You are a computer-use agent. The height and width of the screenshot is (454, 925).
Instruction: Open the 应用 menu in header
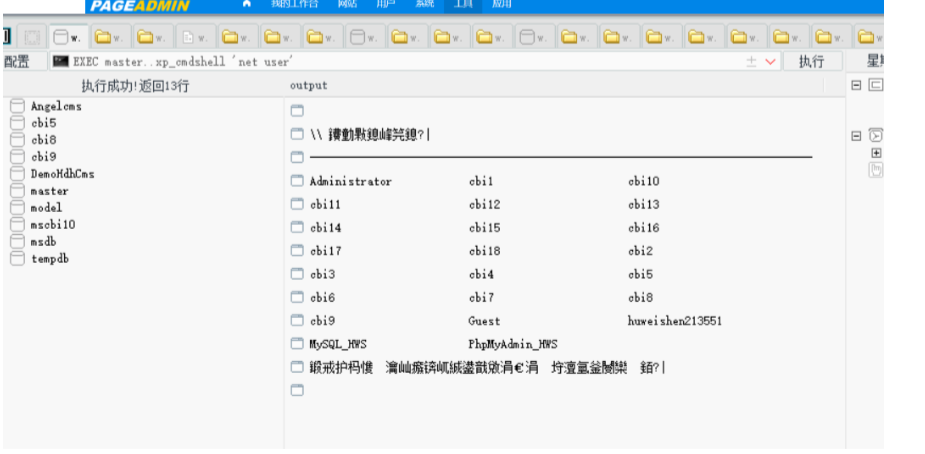click(x=501, y=4)
